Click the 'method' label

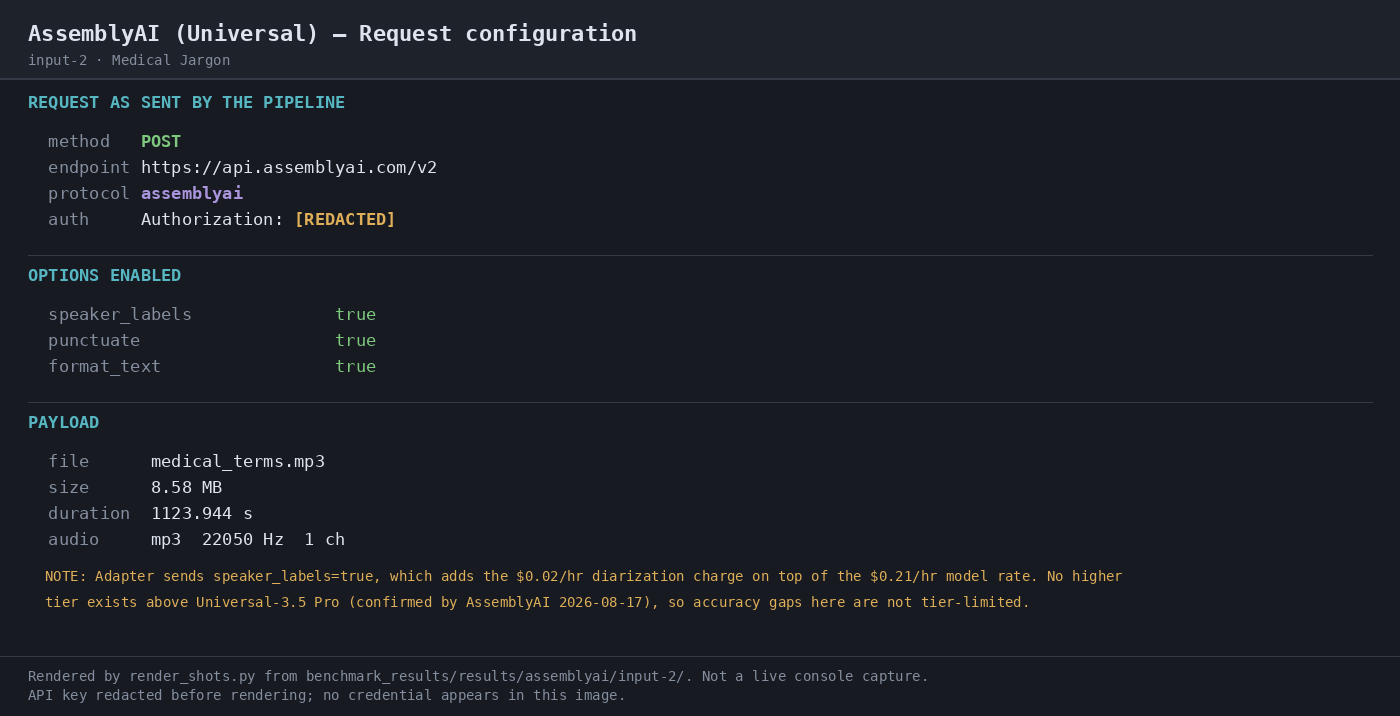point(79,142)
